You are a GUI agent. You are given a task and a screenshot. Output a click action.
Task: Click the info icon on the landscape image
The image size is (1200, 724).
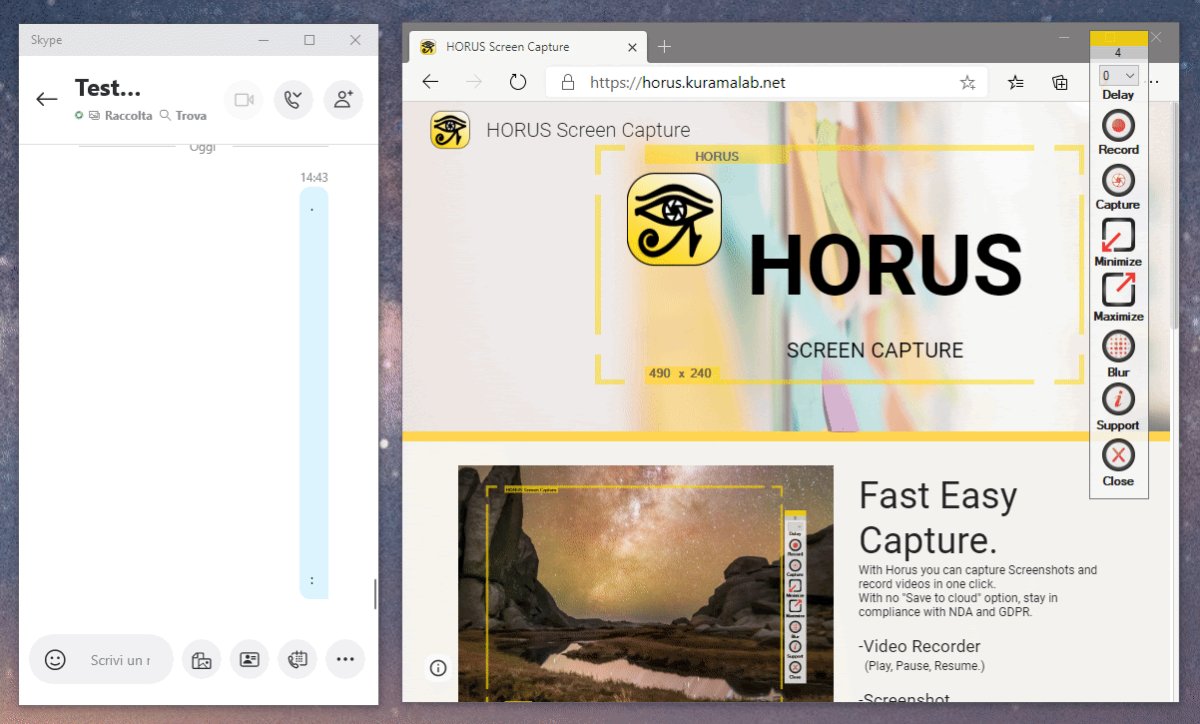(438, 668)
